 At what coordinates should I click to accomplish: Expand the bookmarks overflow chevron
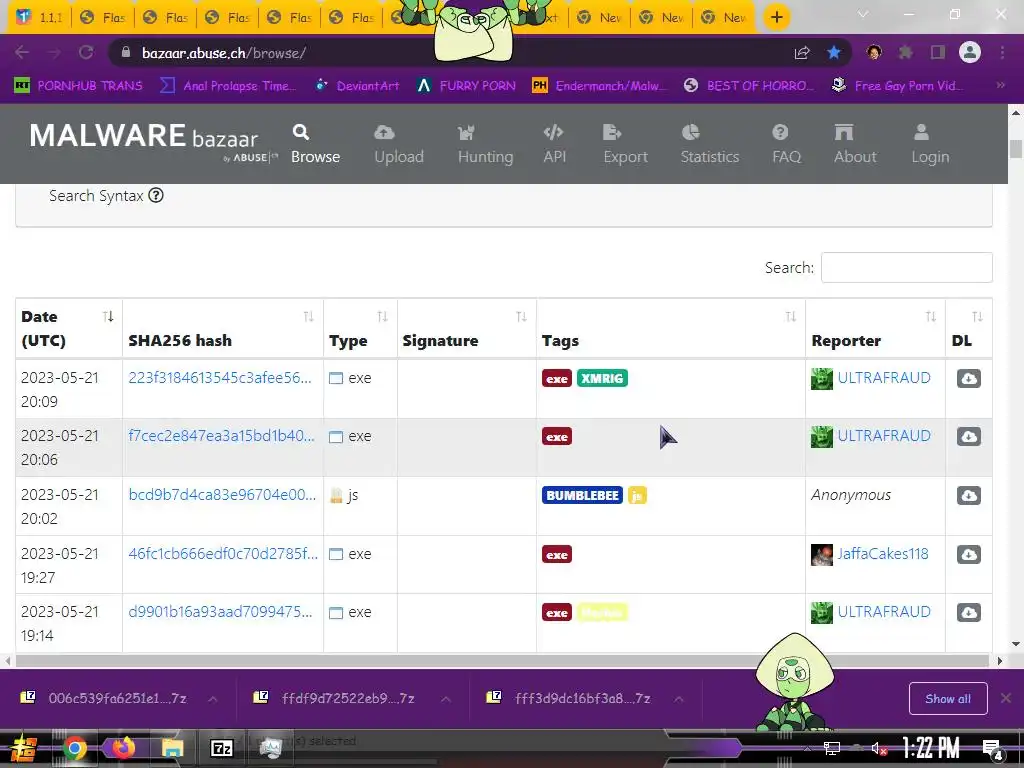1000,86
